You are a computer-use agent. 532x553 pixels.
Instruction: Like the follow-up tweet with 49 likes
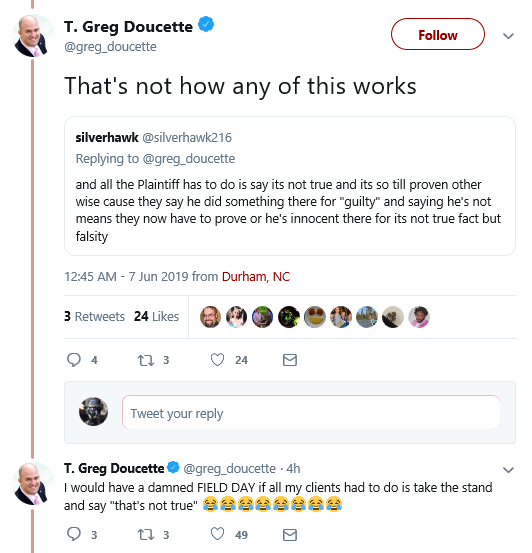pos(217,534)
